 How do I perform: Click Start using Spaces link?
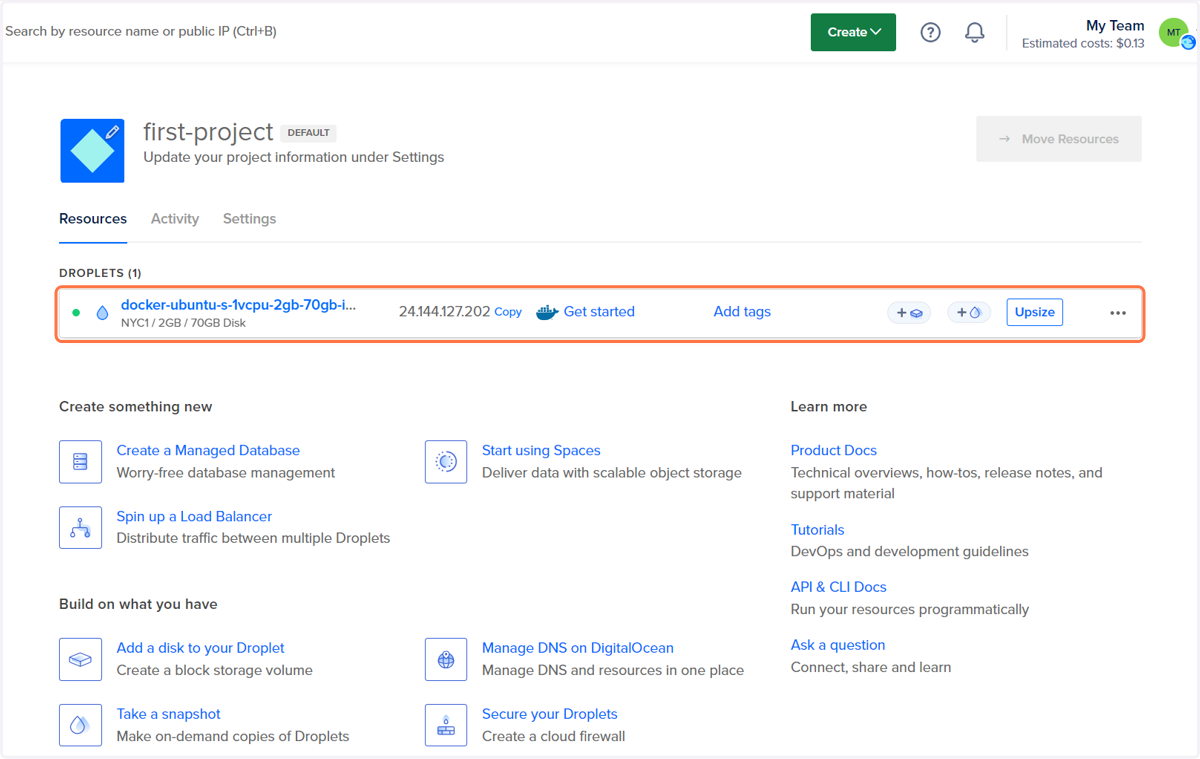click(541, 451)
